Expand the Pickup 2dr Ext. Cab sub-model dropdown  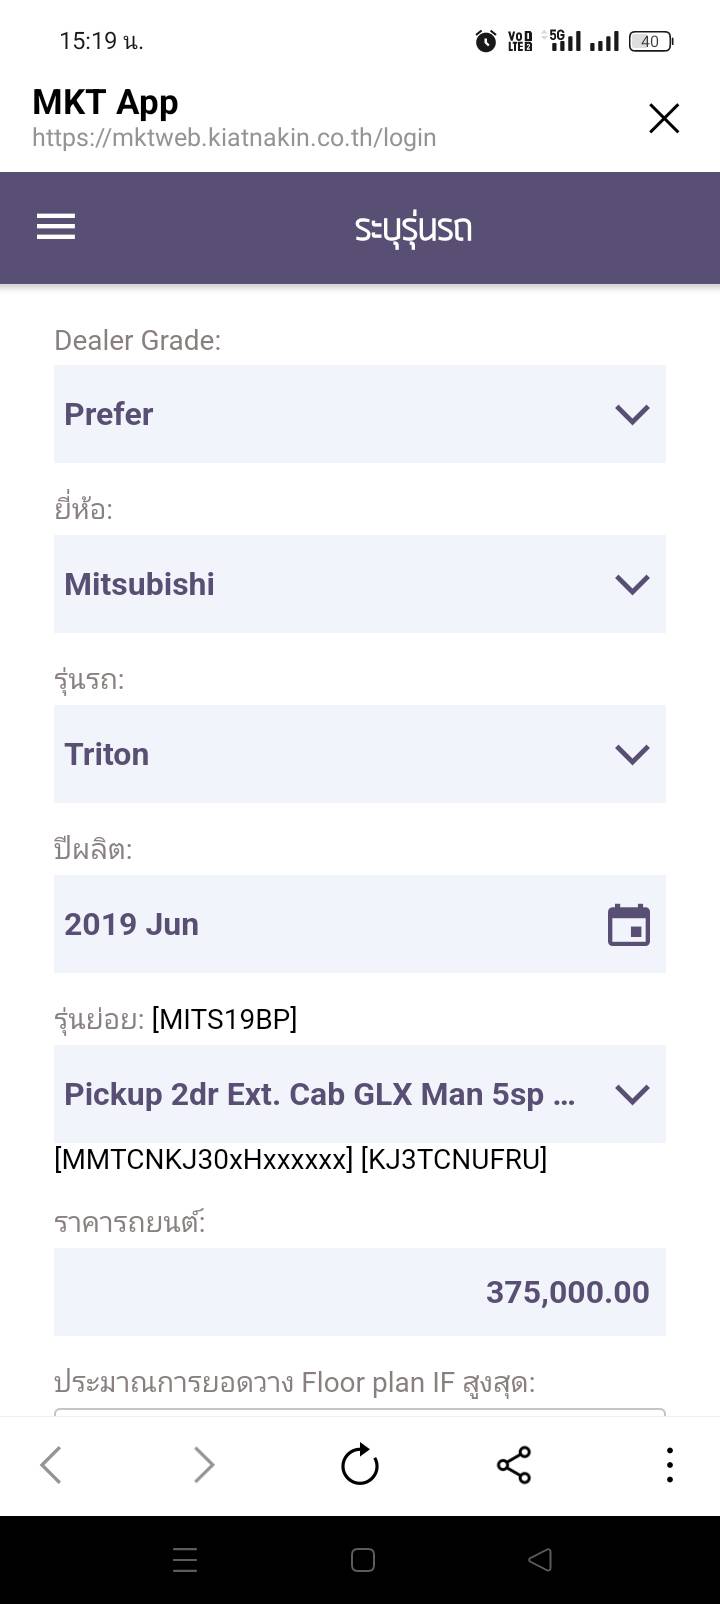pyautogui.click(x=360, y=1094)
